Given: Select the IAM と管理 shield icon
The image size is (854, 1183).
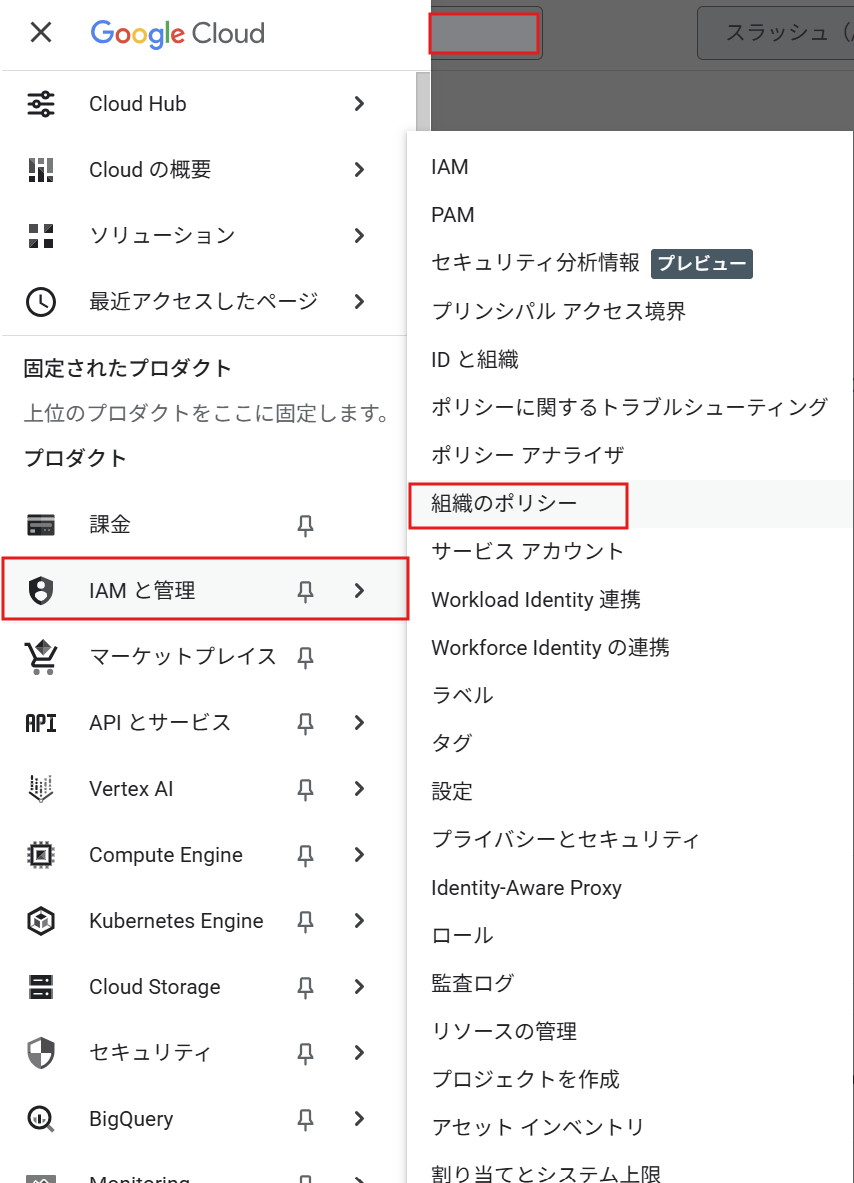Looking at the screenshot, I should [x=40, y=590].
